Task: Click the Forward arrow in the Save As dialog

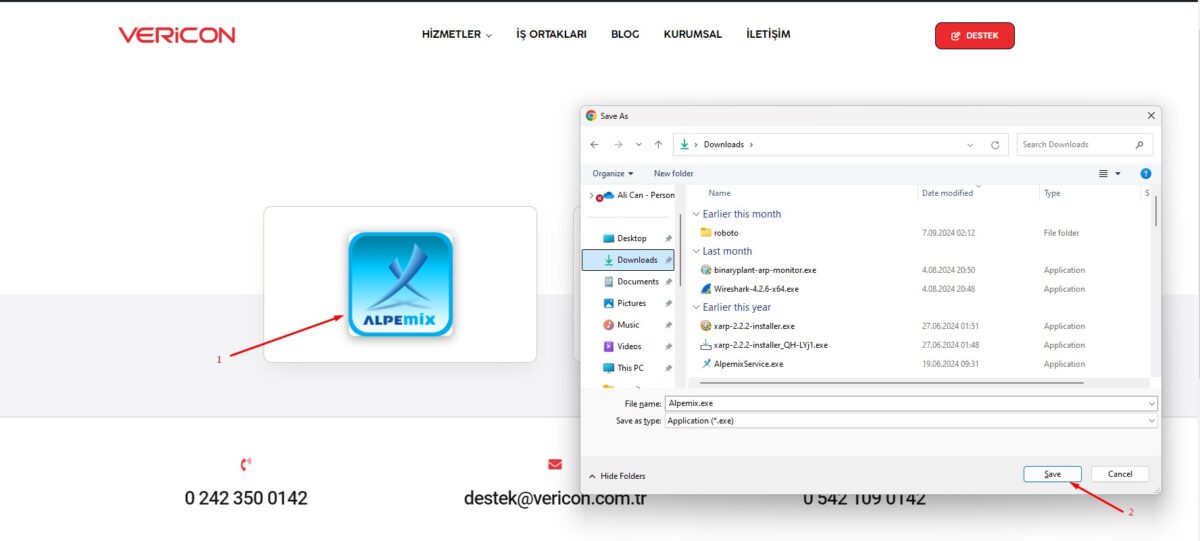Action: 618,144
